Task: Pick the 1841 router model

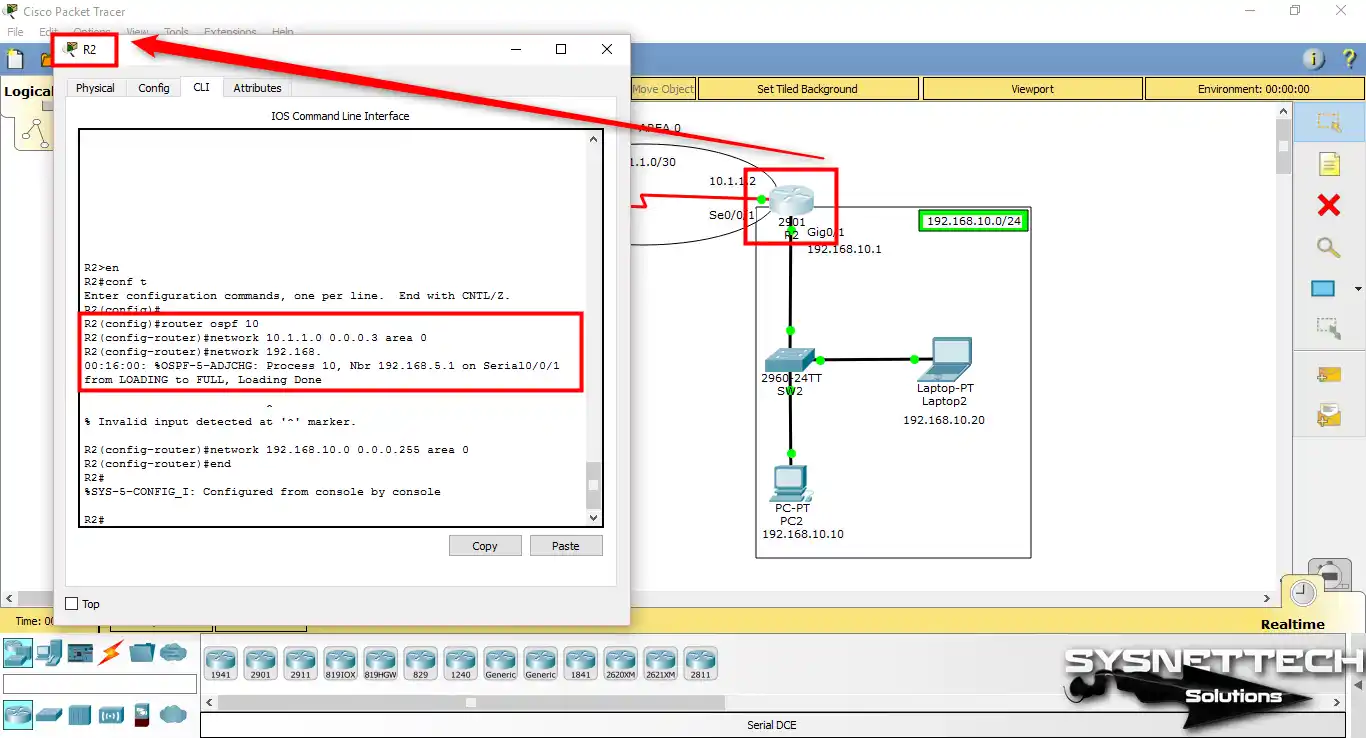Action: click(580, 664)
